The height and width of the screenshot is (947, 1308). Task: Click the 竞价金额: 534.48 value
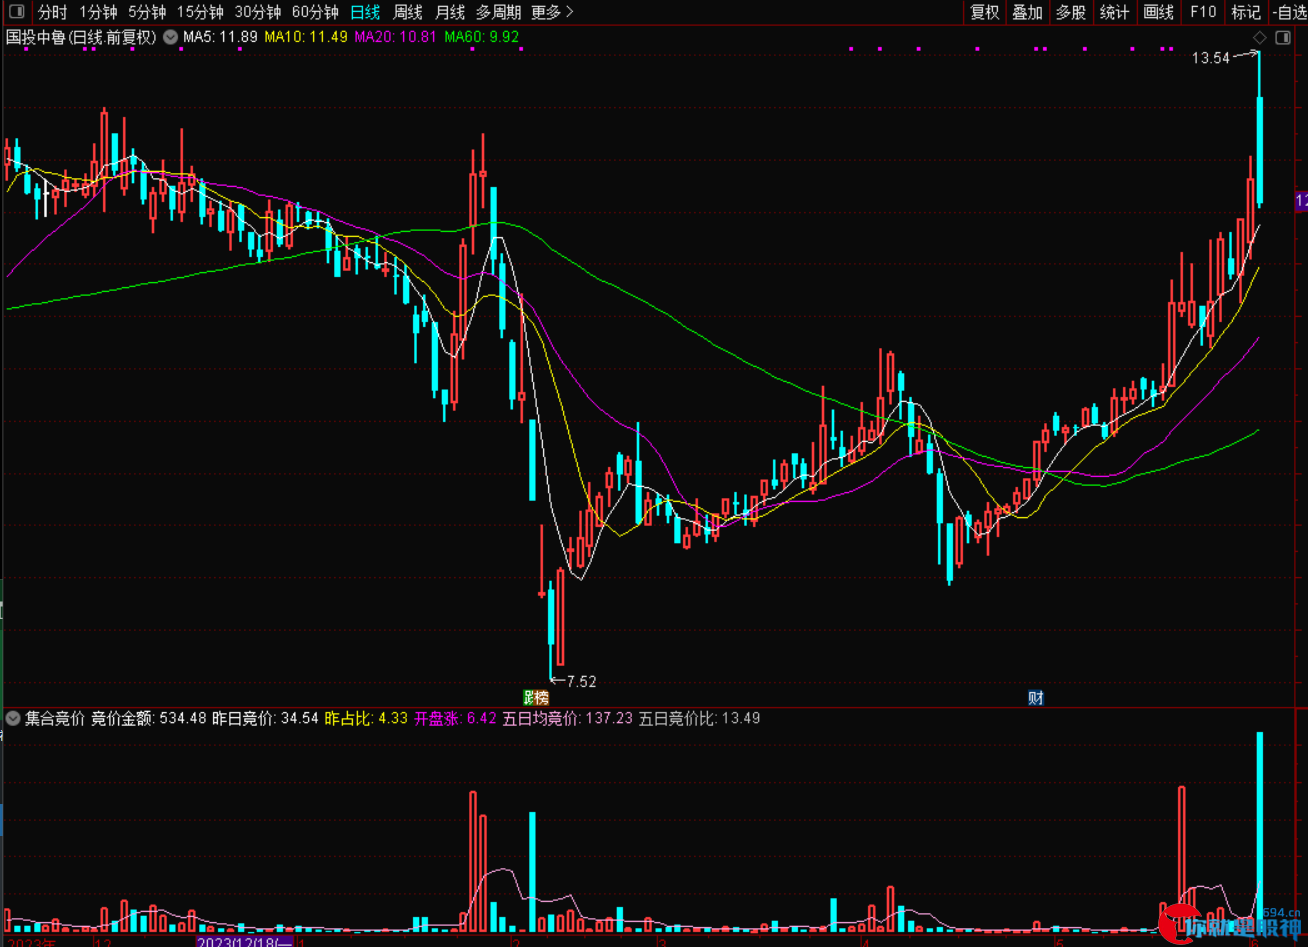click(x=149, y=718)
